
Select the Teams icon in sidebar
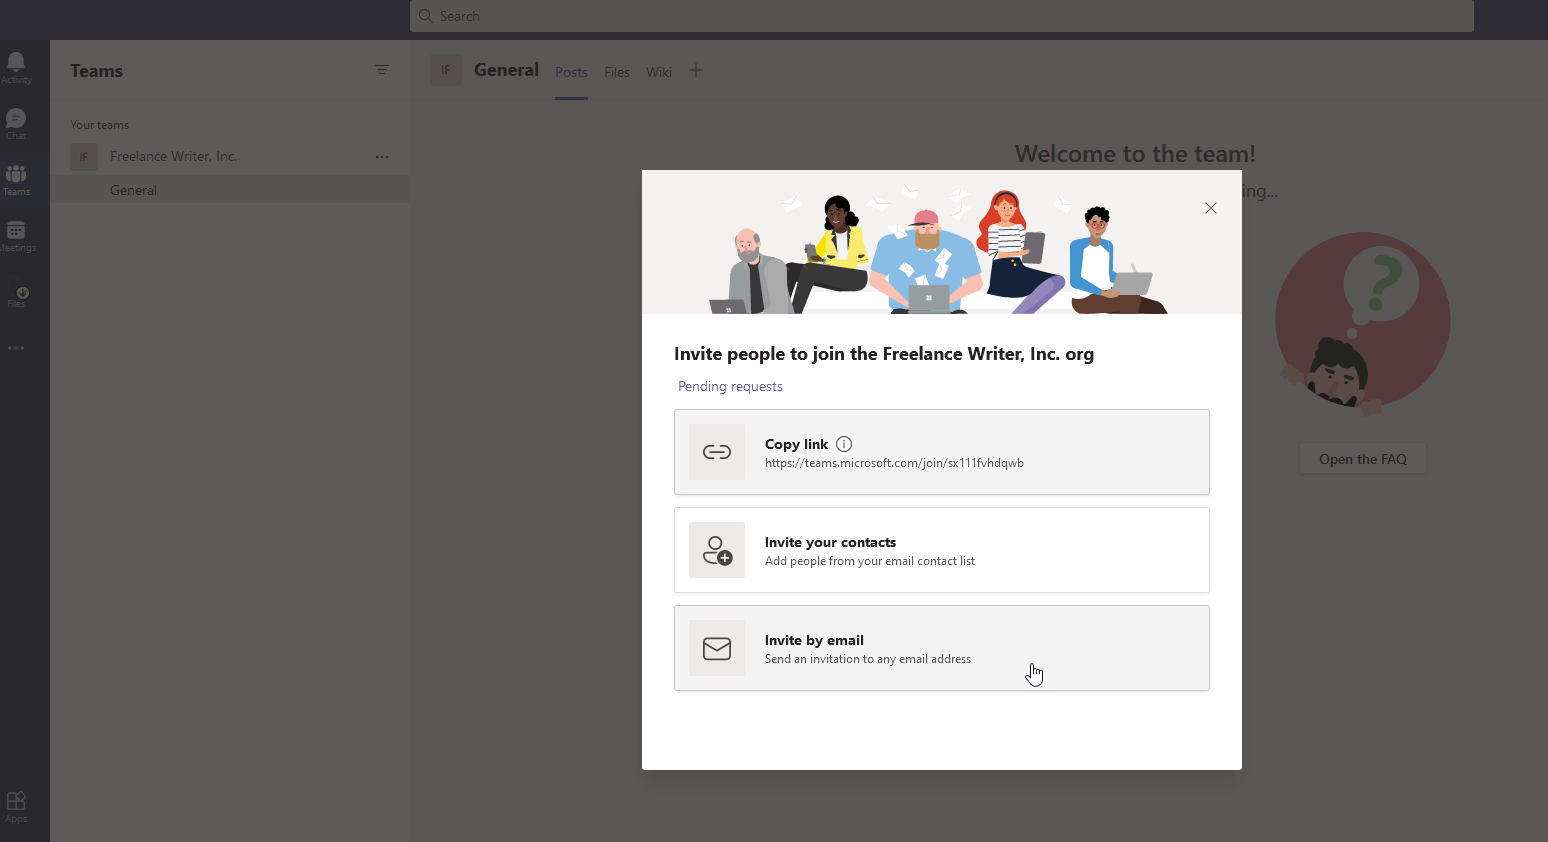(x=16, y=180)
